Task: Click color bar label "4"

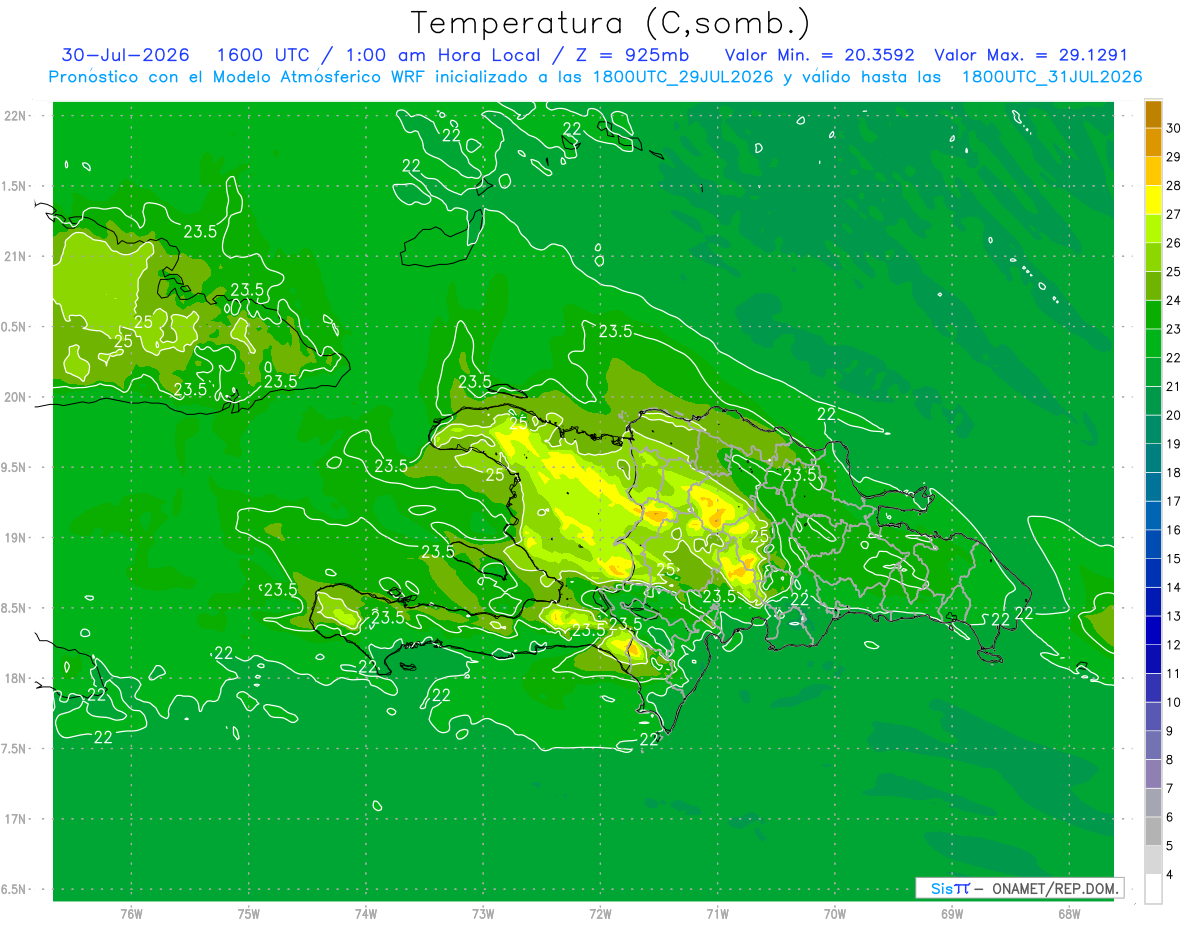Action: tap(1170, 875)
